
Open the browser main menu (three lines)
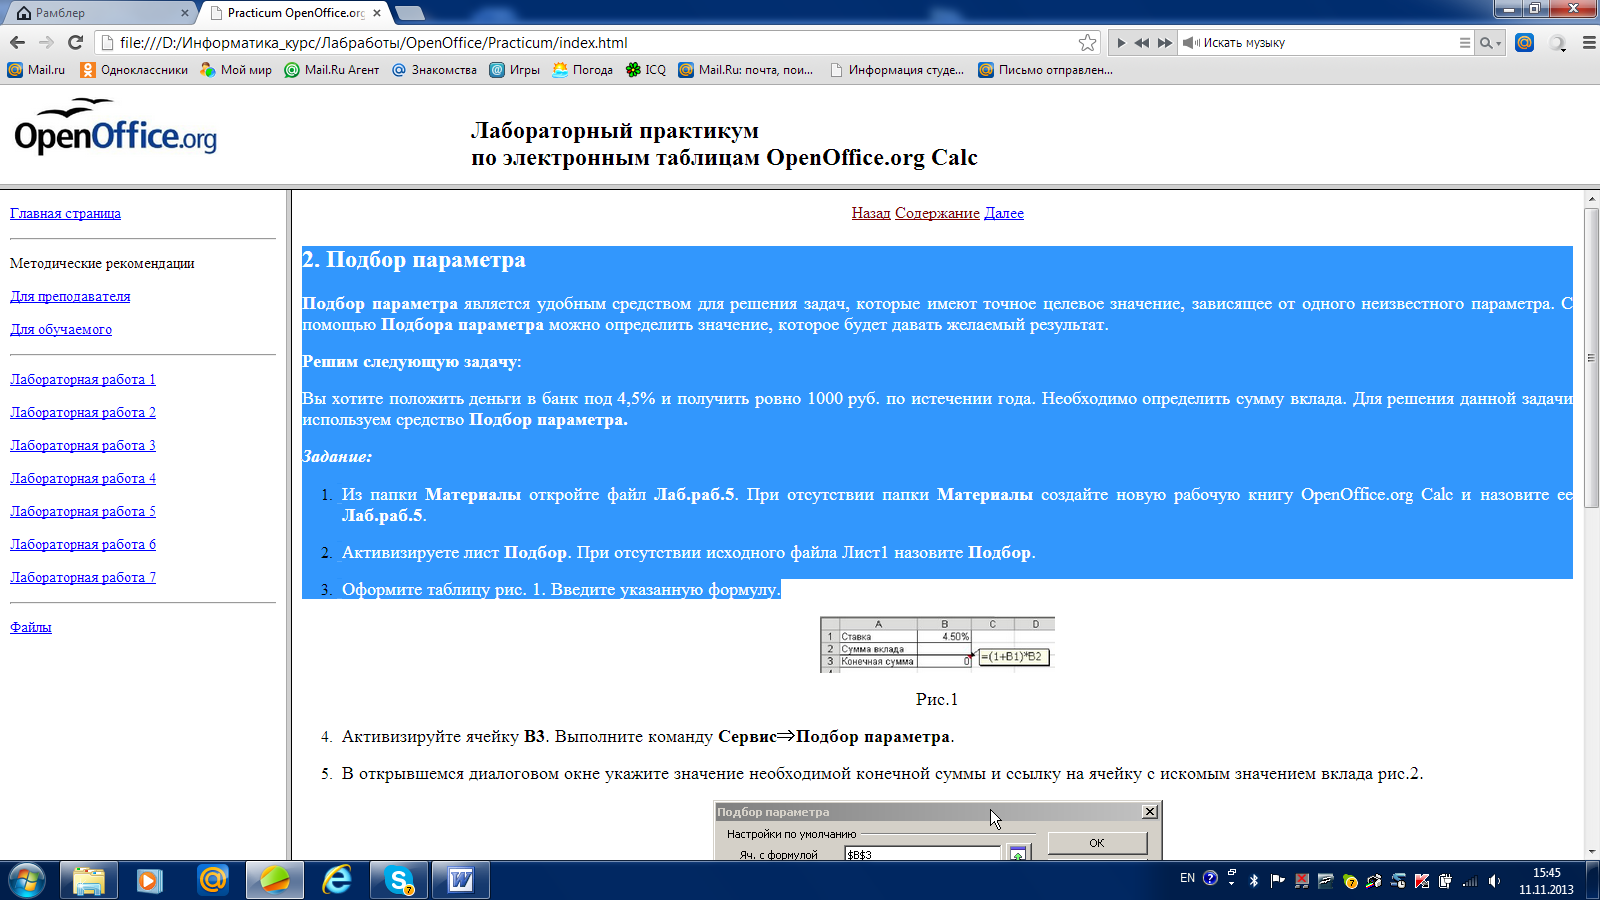pyautogui.click(x=1589, y=43)
